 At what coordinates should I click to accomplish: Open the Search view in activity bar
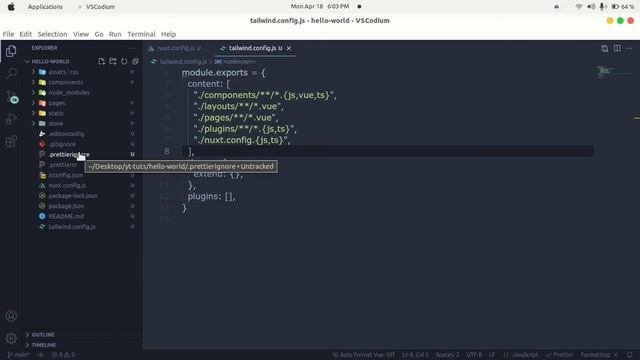click(x=11, y=73)
